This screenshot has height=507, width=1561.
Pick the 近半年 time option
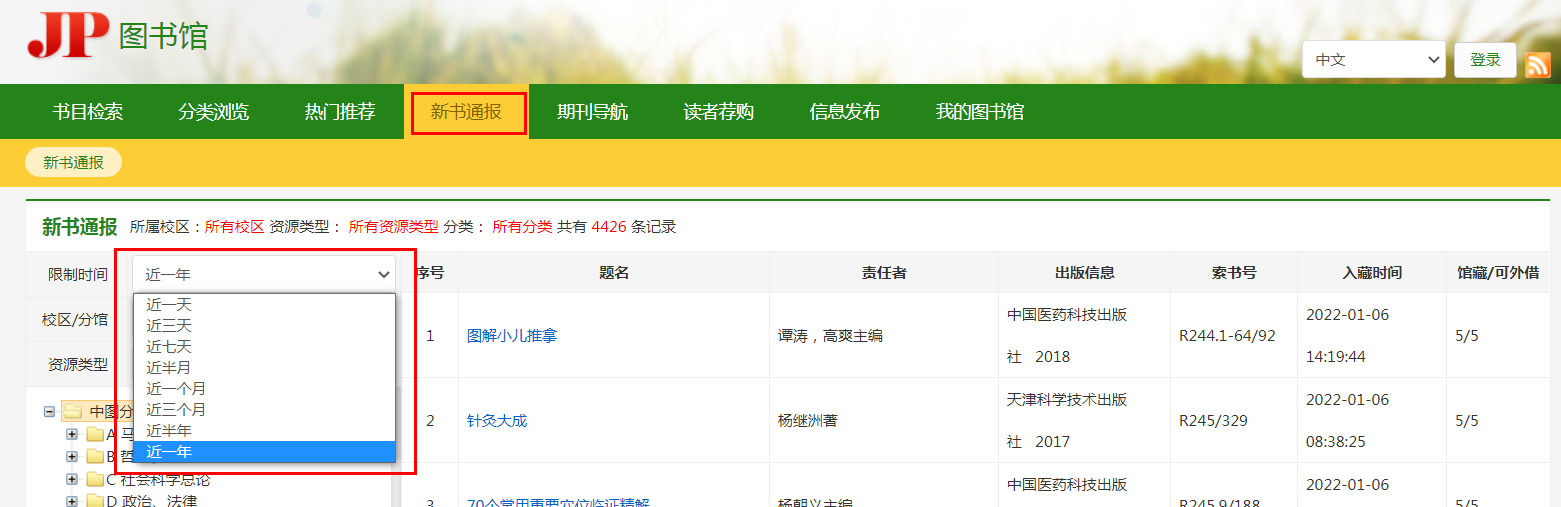(169, 430)
